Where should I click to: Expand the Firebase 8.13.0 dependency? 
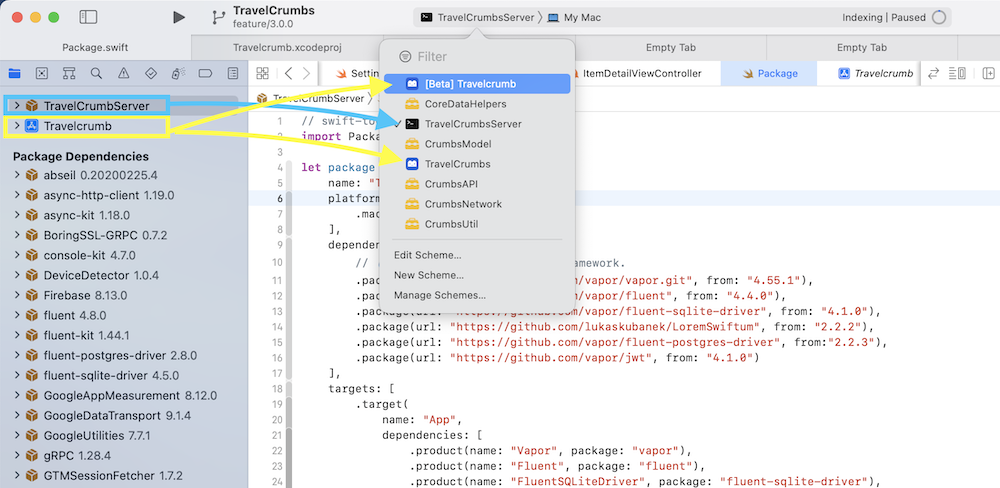[17, 295]
